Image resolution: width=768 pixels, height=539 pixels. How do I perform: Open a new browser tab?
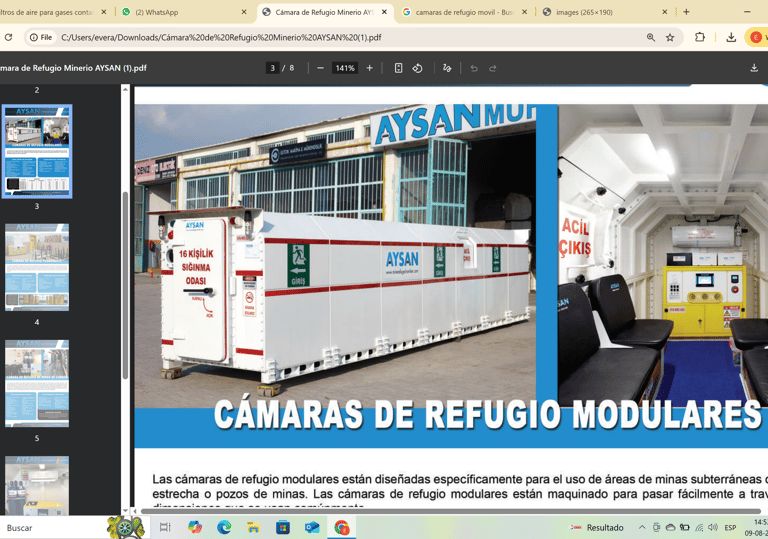pyautogui.click(x=686, y=12)
